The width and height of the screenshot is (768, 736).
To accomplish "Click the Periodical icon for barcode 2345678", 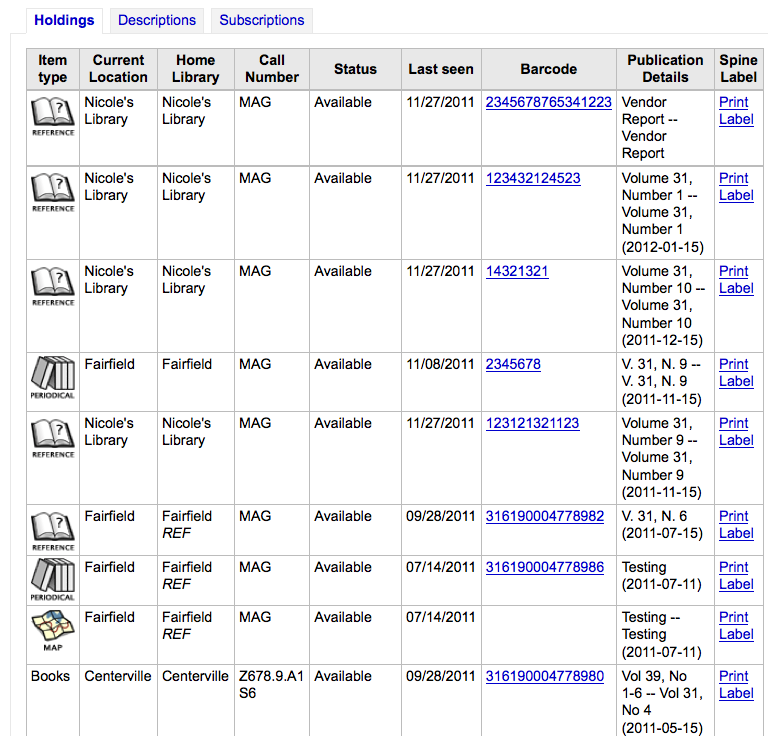I will point(53,377).
